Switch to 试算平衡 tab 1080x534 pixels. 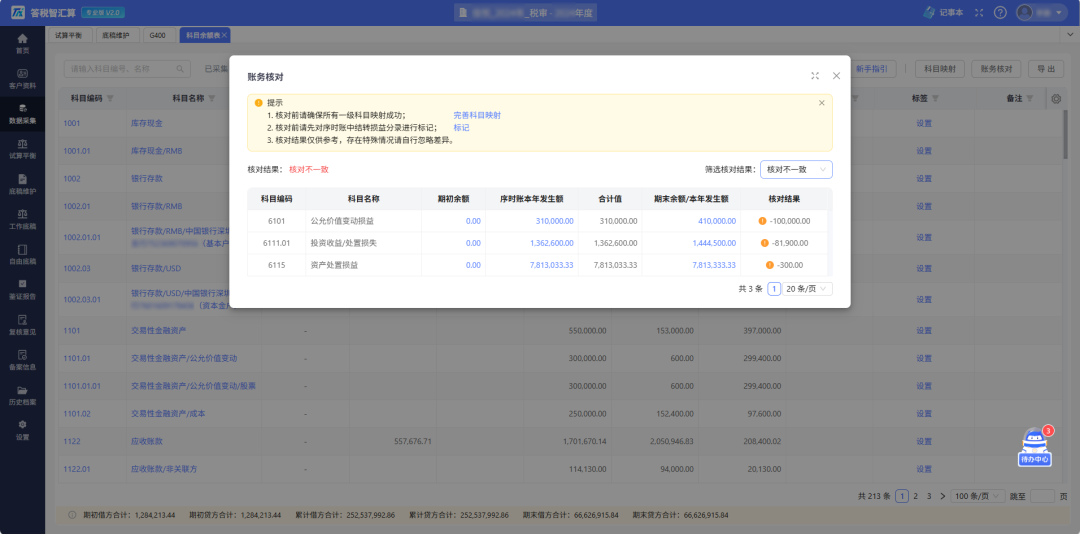pos(69,34)
